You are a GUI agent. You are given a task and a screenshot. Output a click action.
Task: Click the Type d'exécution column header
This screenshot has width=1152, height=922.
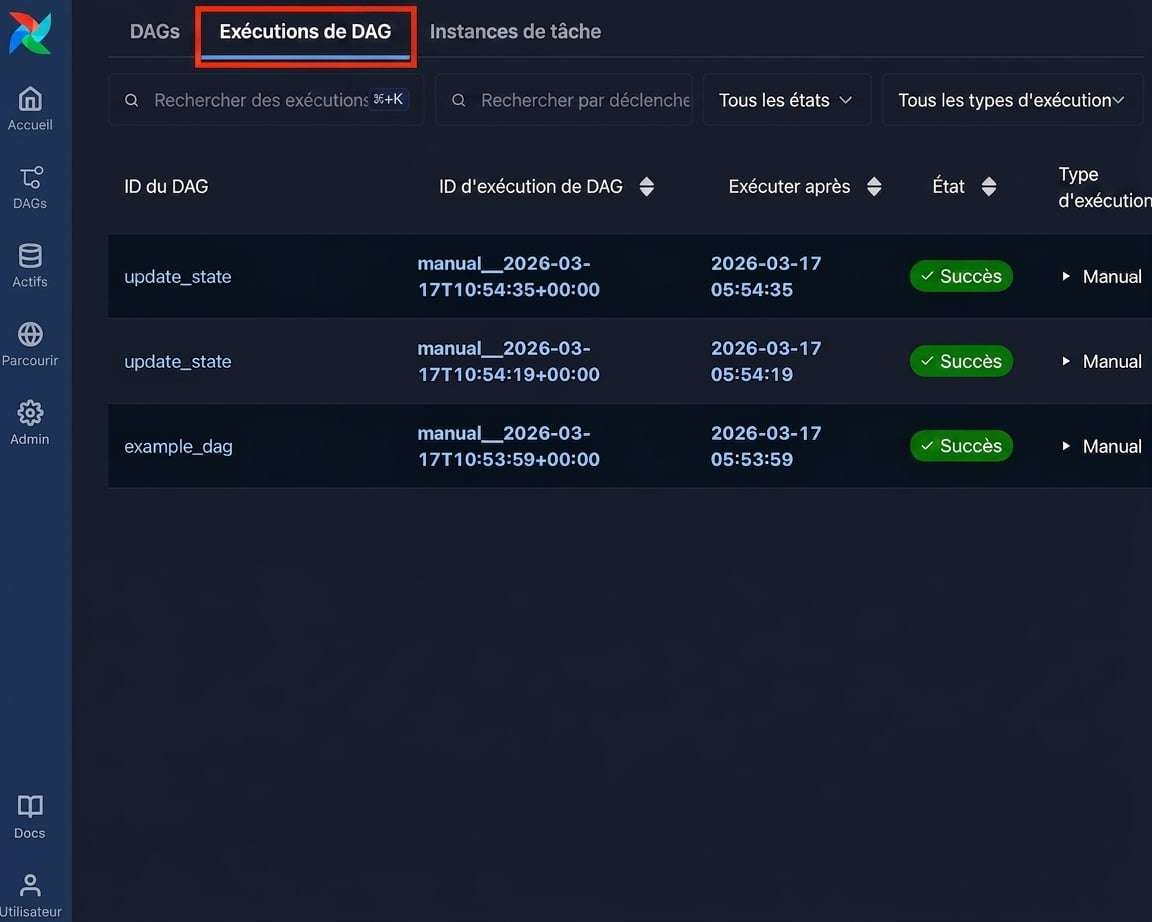pyautogui.click(x=1104, y=187)
